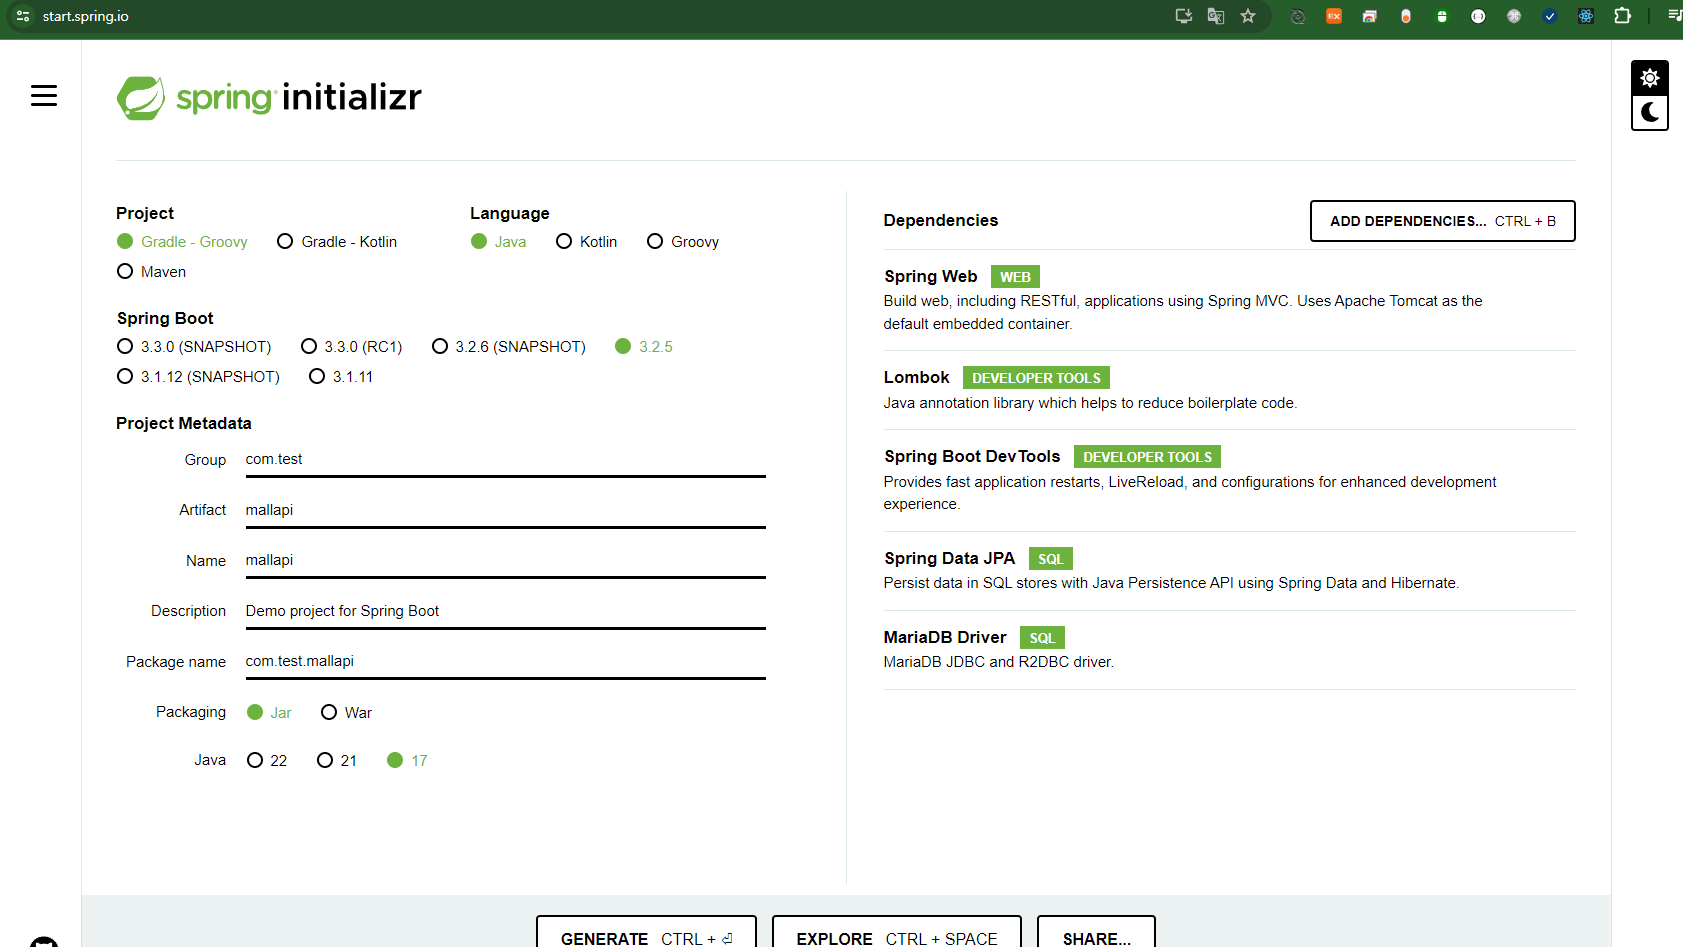Open the hamburger navigation menu
This screenshot has height=947, width=1683.
coord(44,96)
